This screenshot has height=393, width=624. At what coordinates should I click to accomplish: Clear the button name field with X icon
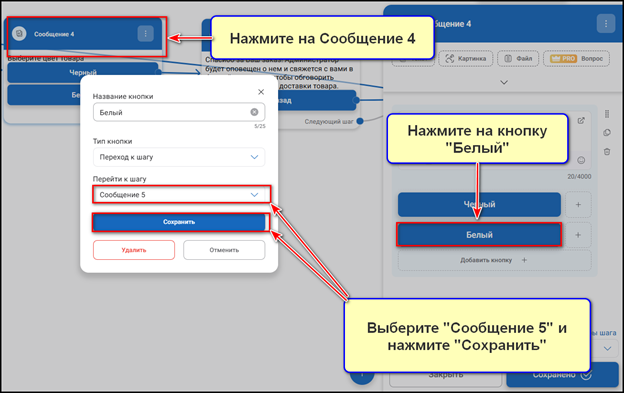click(254, 112)
